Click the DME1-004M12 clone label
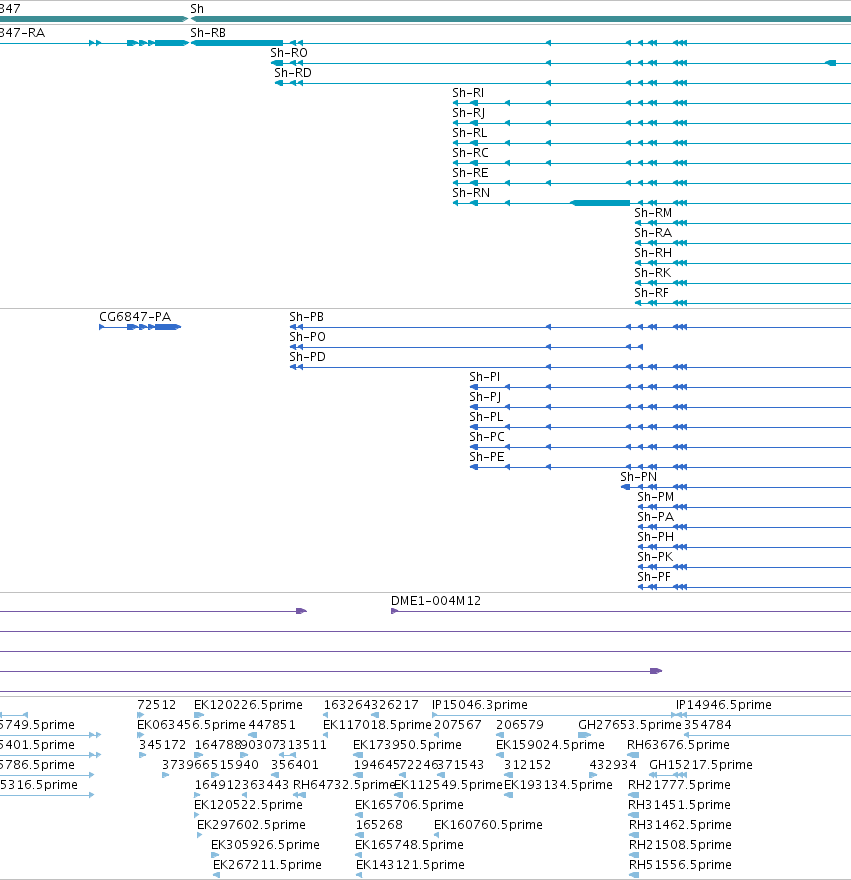Viewport: 851px width, 880px height. [x=436, y=601]
